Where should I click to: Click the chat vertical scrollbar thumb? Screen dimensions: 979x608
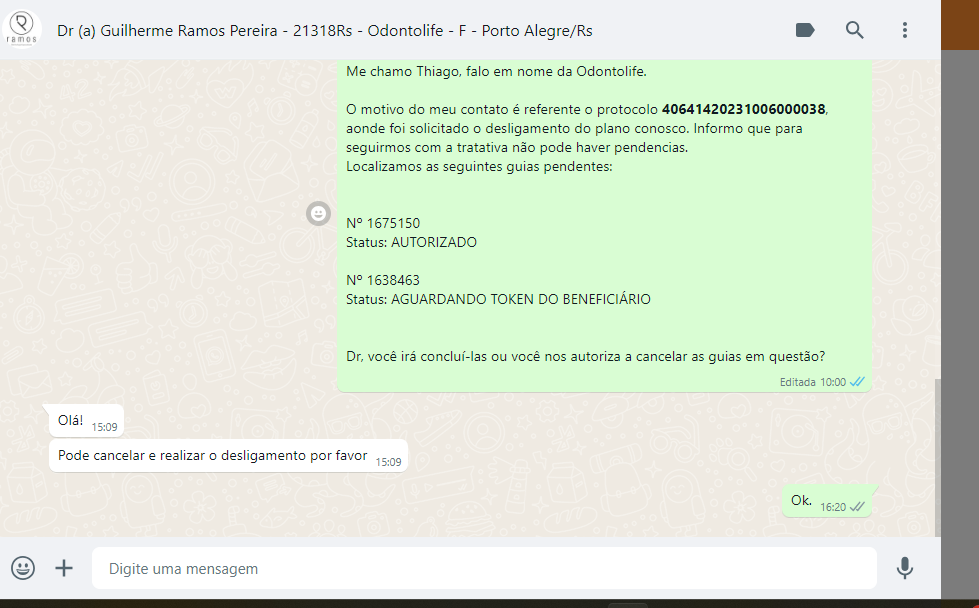pos(938,457)
